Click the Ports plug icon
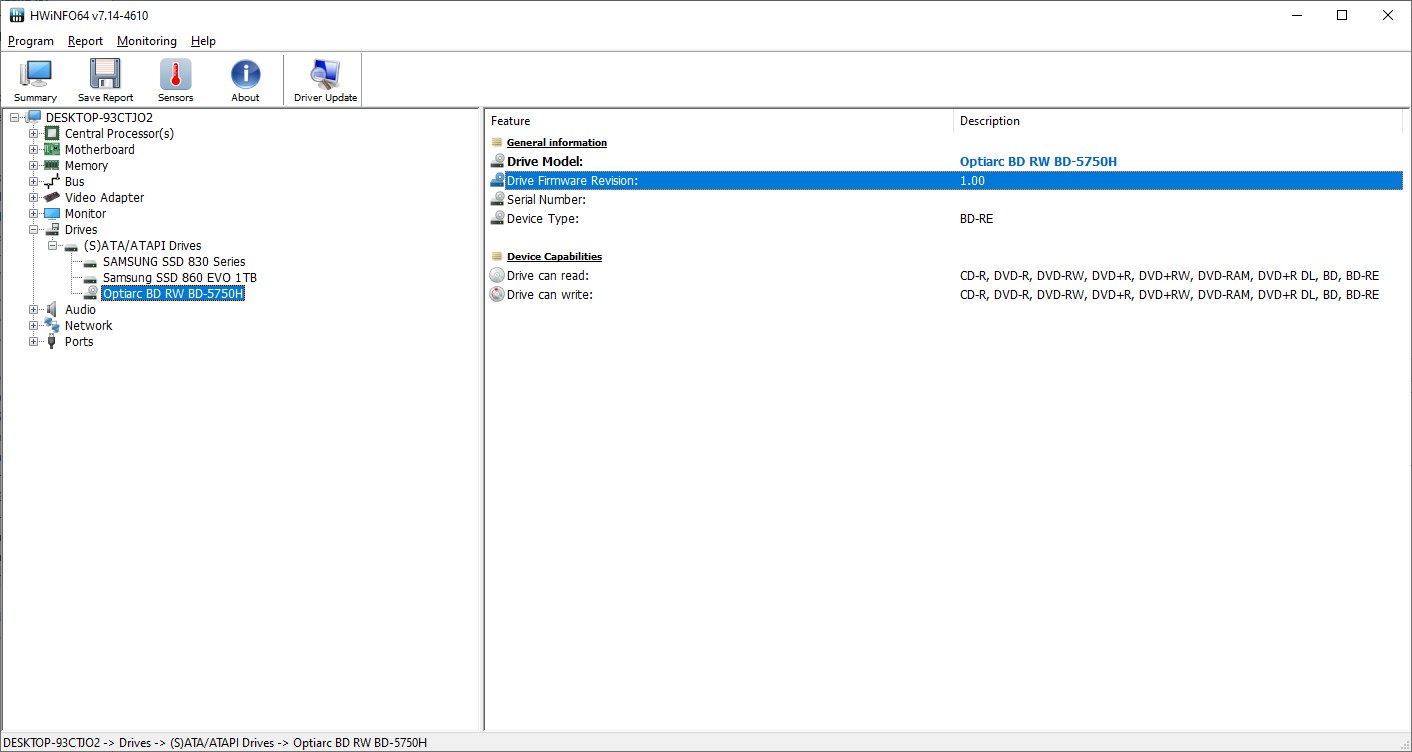This screenshot has width=1412, height=752. pyautogui.click(x=52, y=341)
